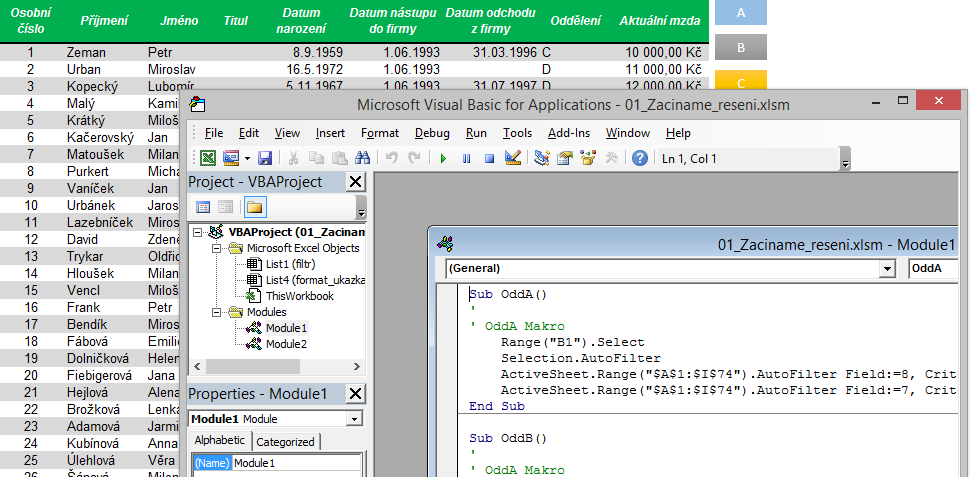Open Object Browser toolbar icon

coord(588,158)
